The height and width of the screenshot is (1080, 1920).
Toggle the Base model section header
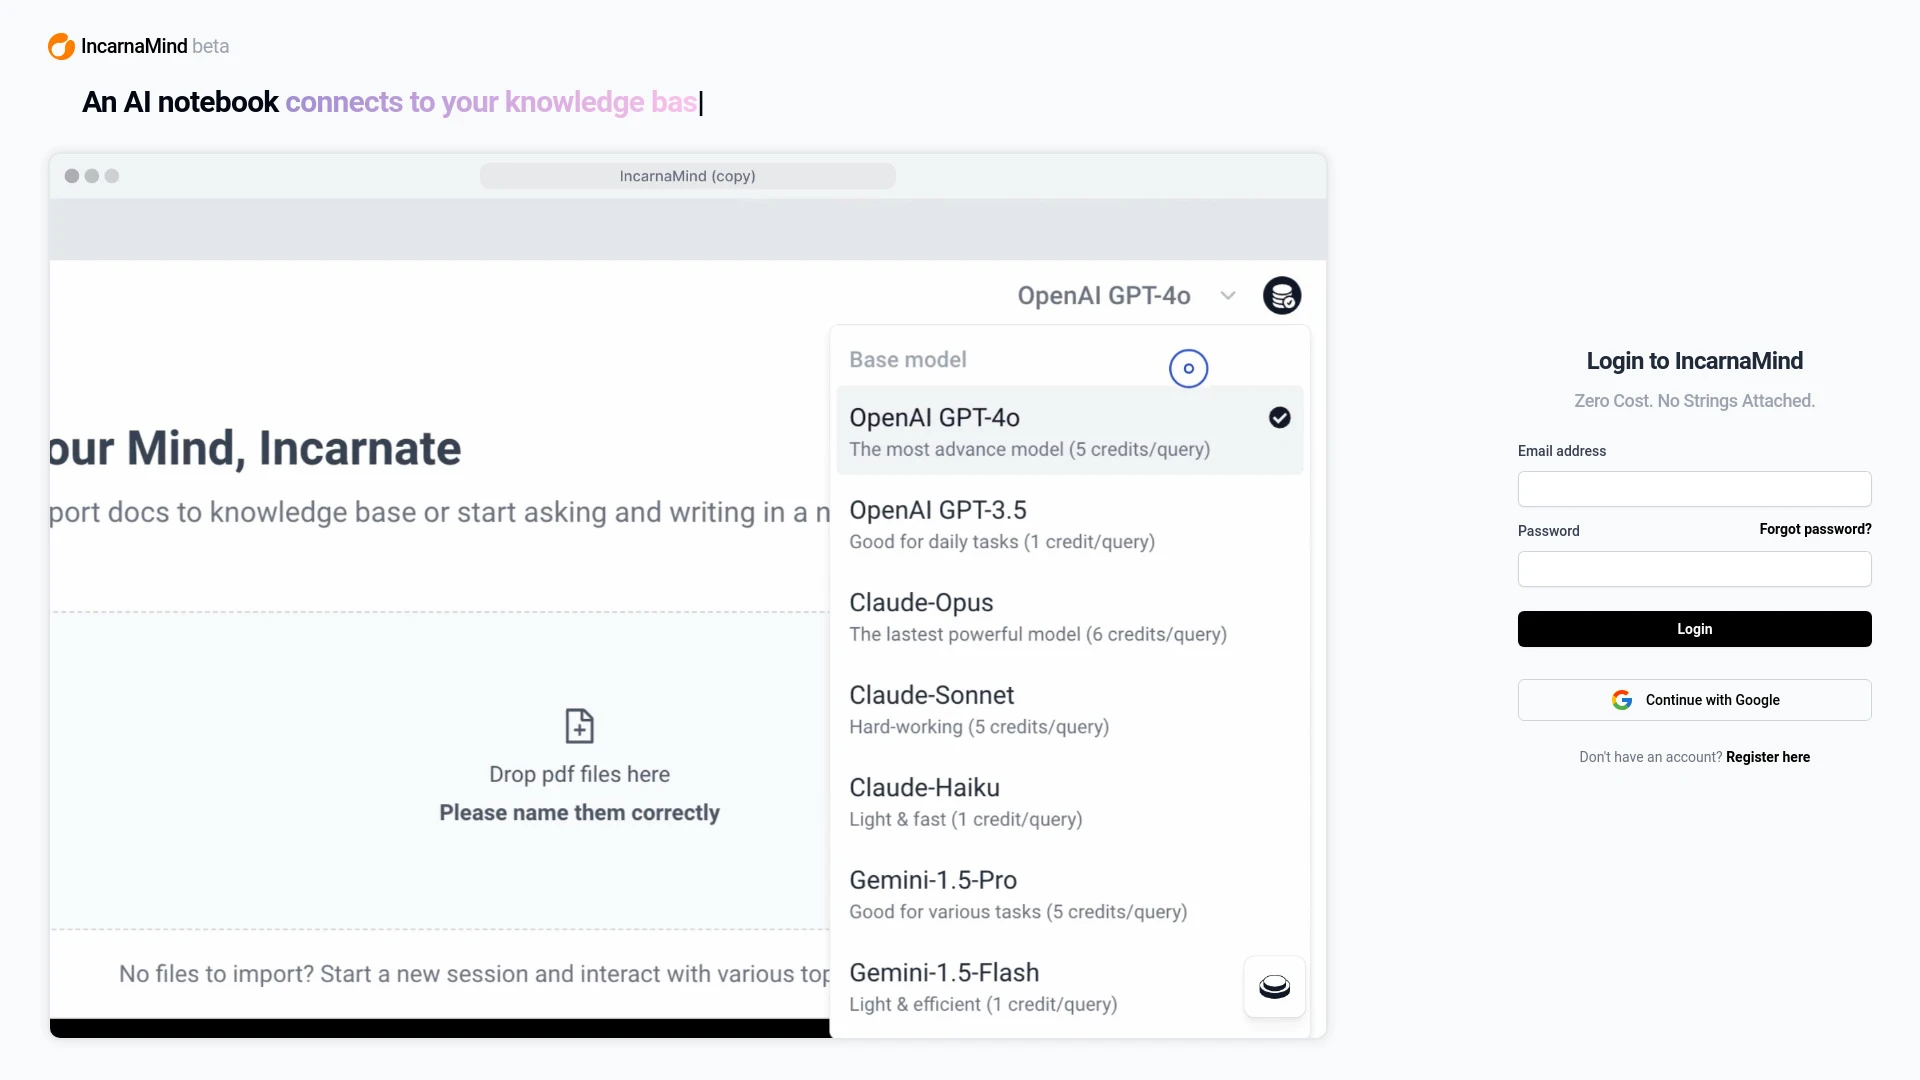click(x=907, y=359)
